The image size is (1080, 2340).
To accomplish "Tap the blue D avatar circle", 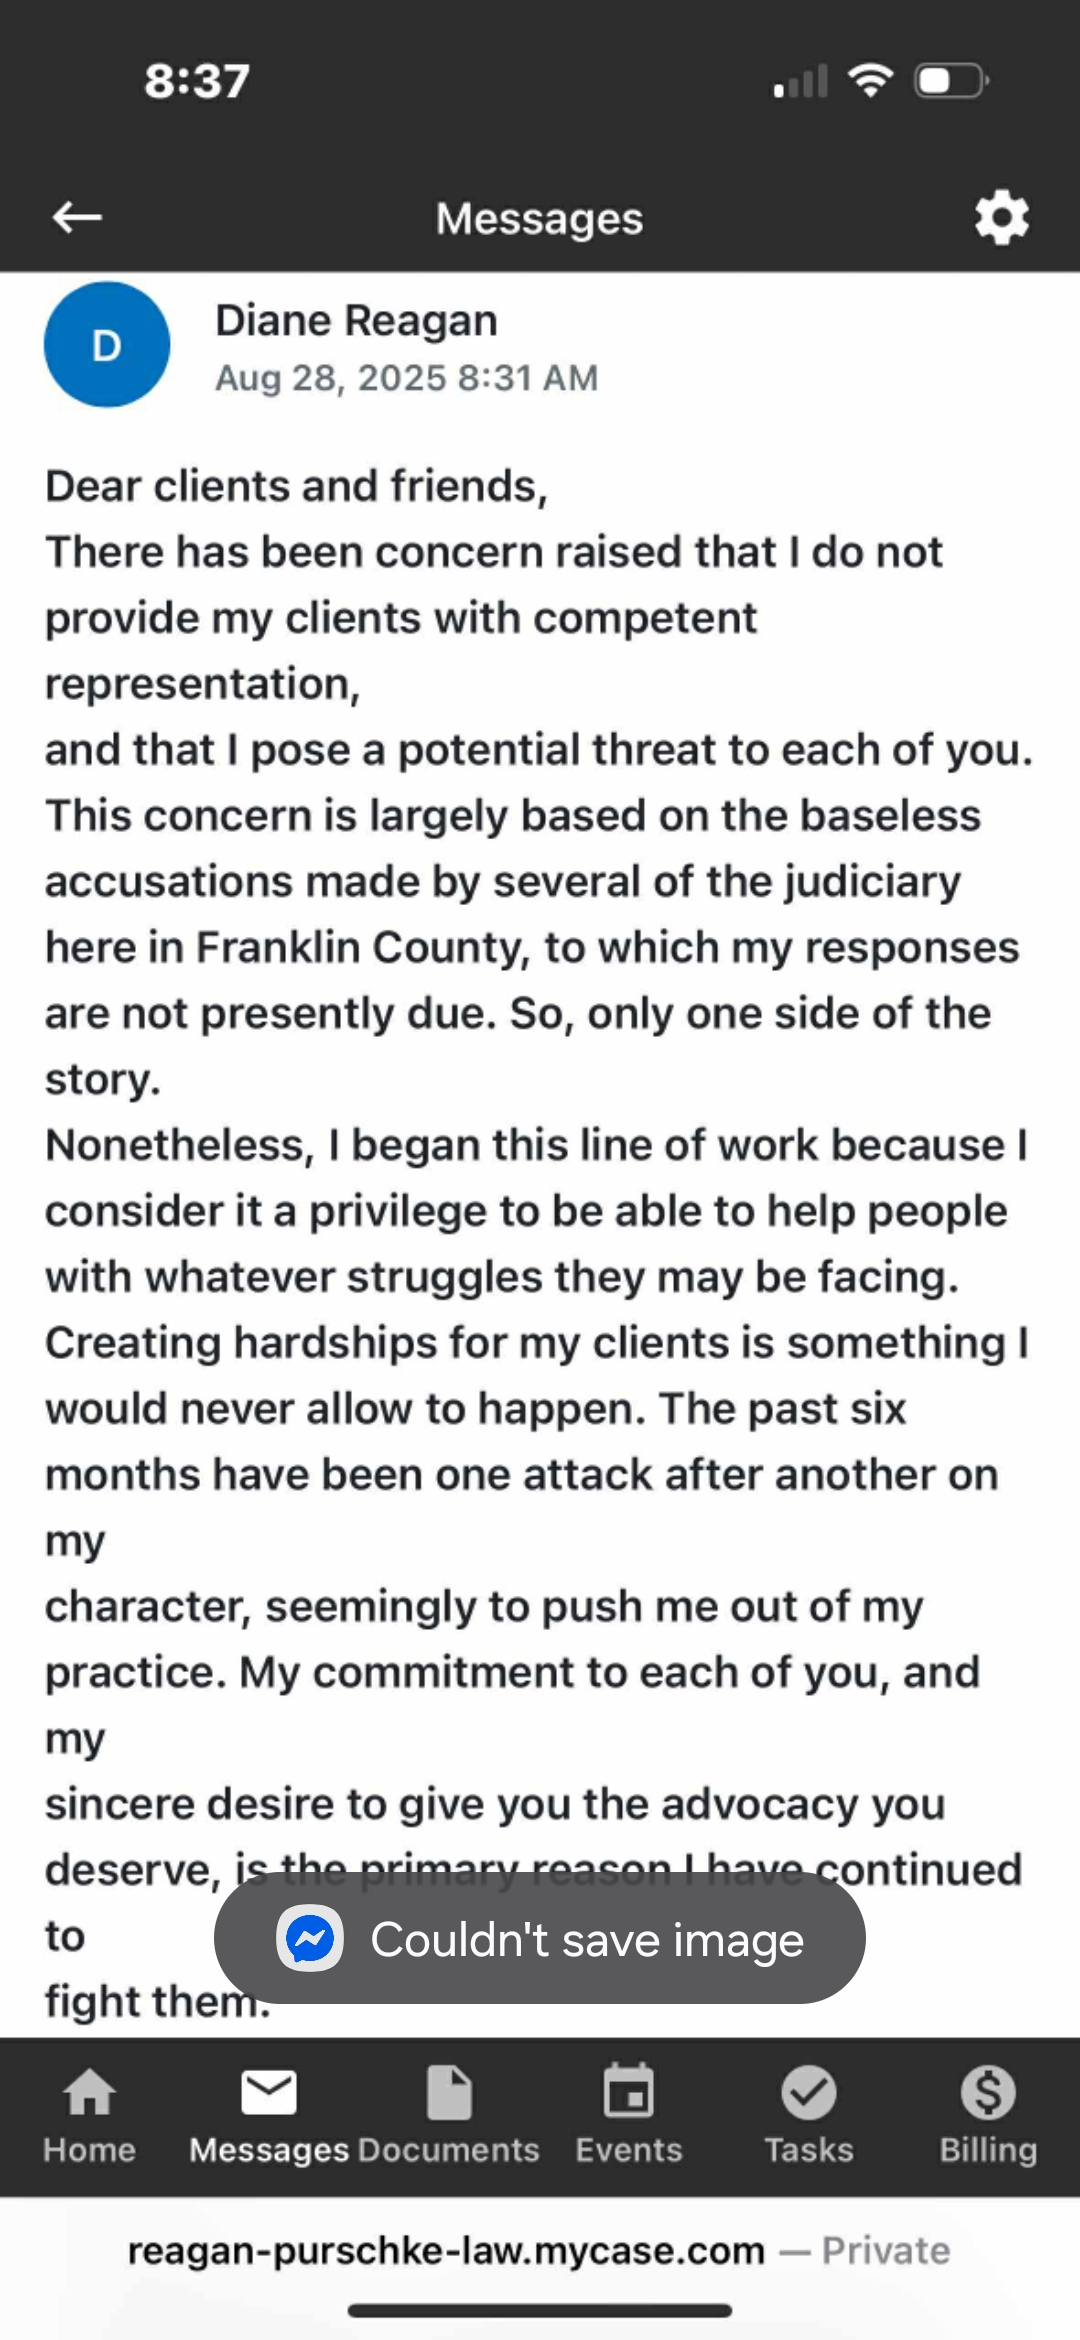I will (x=107, y=345).
